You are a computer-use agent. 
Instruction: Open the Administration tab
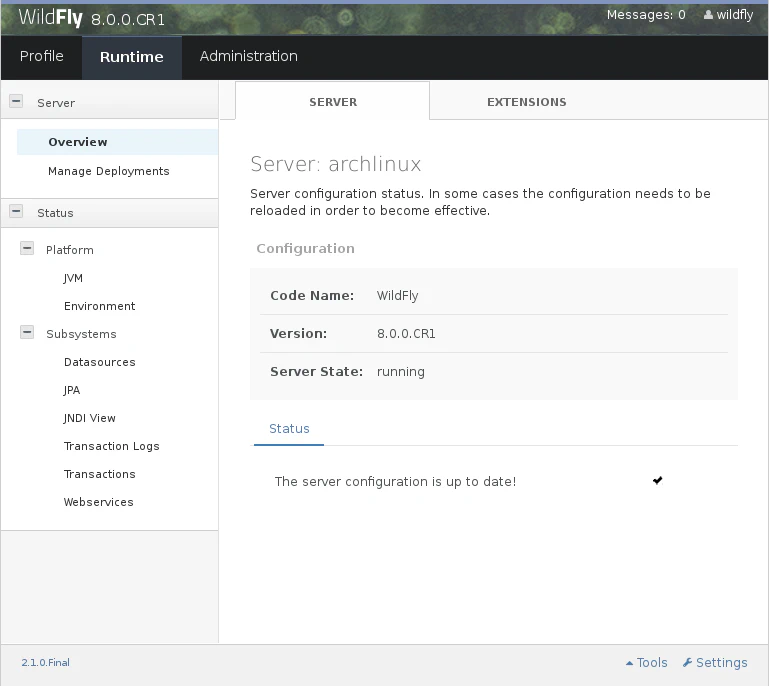tap(248, 57)
